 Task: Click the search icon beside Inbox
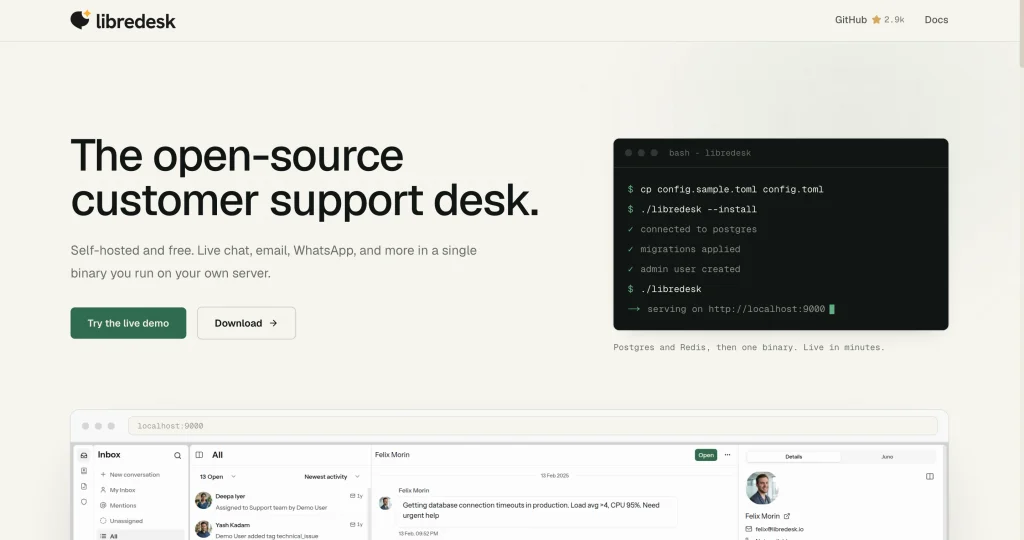[177, 455]
